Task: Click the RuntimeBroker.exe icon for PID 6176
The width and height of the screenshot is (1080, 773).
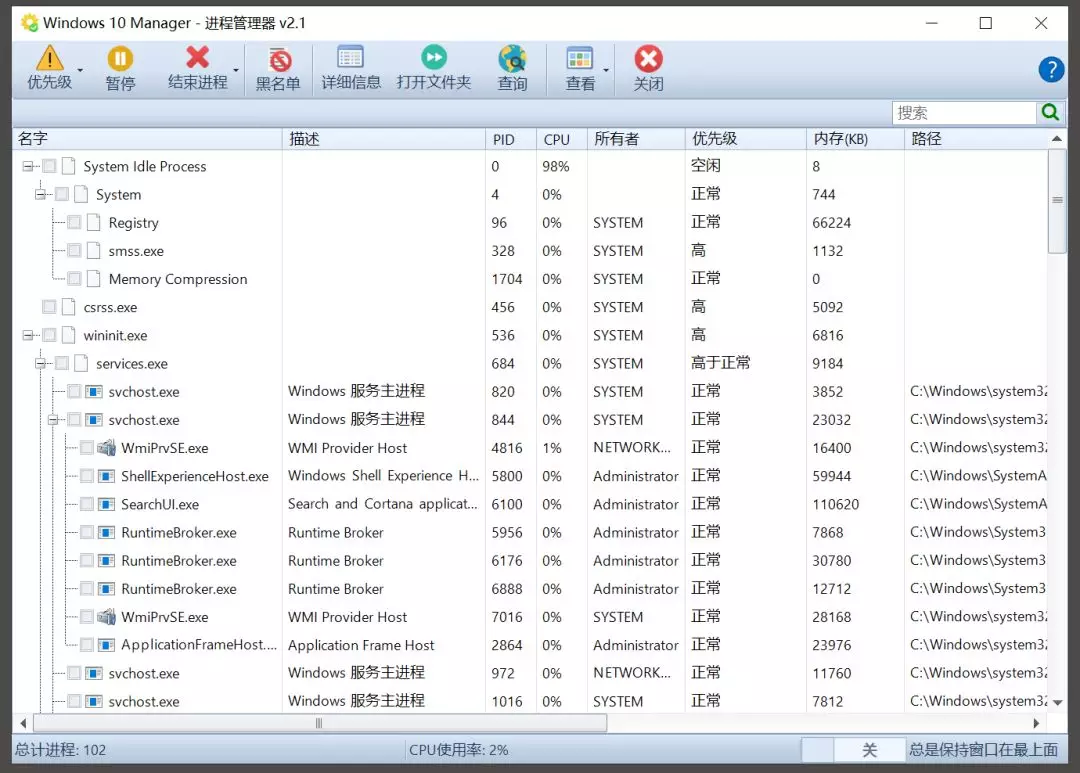Action: pyautogui.click(x=106, y=561)
